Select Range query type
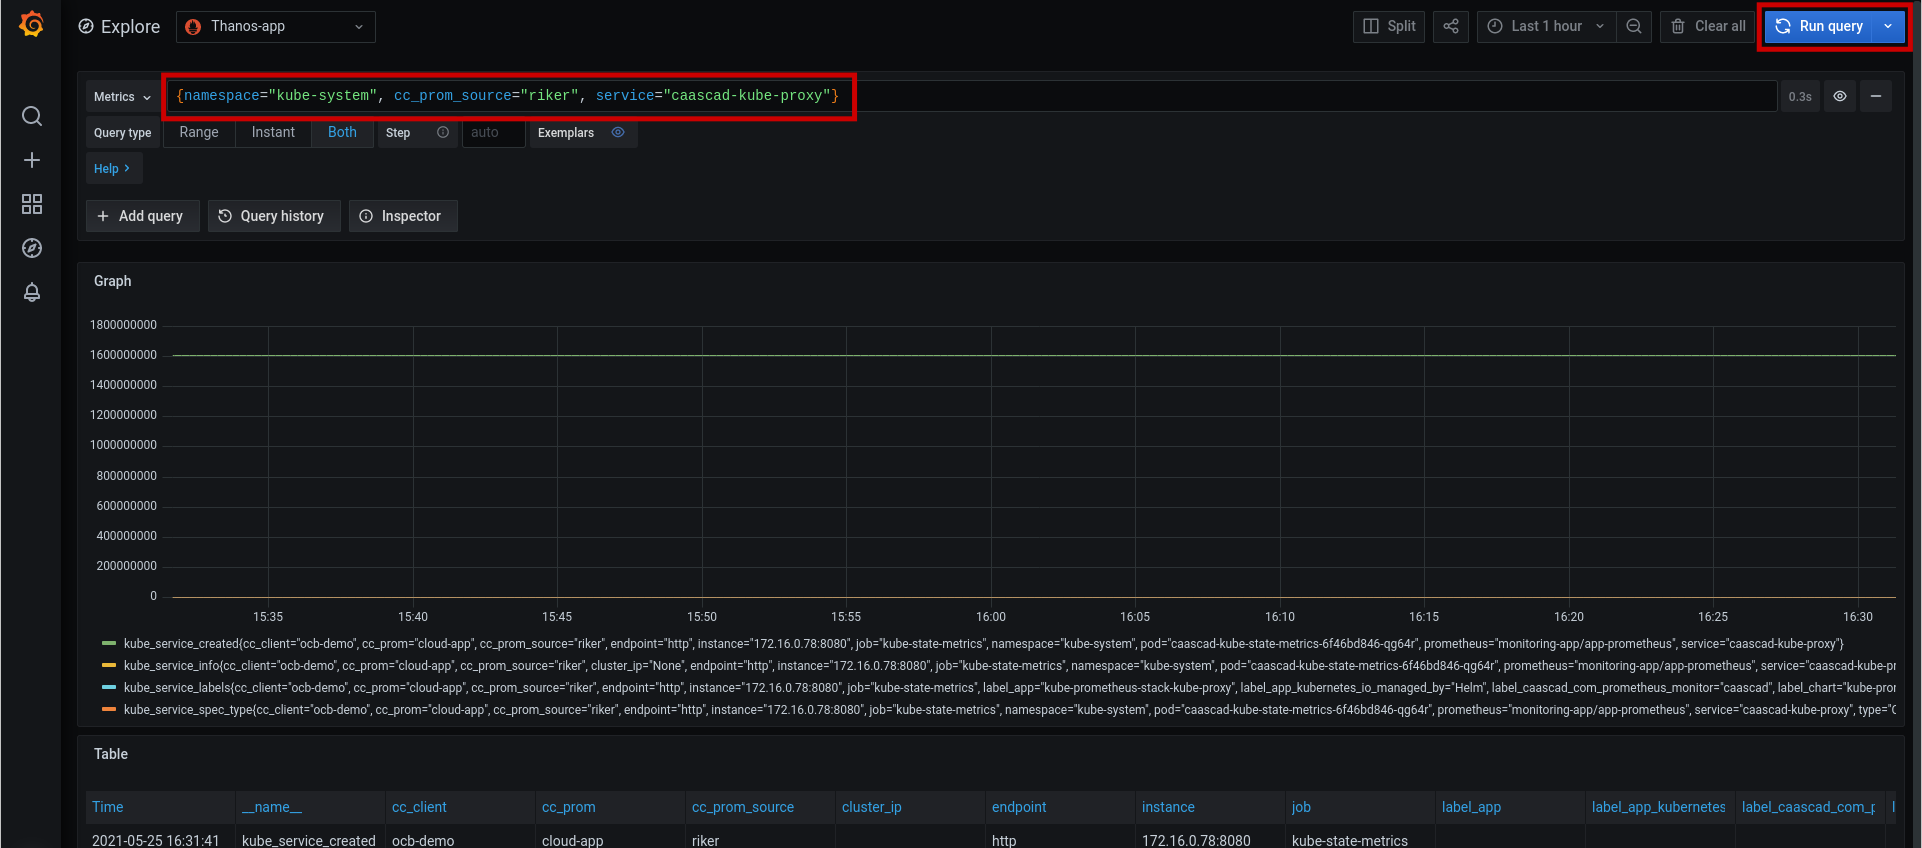 [x=199, y=132]
